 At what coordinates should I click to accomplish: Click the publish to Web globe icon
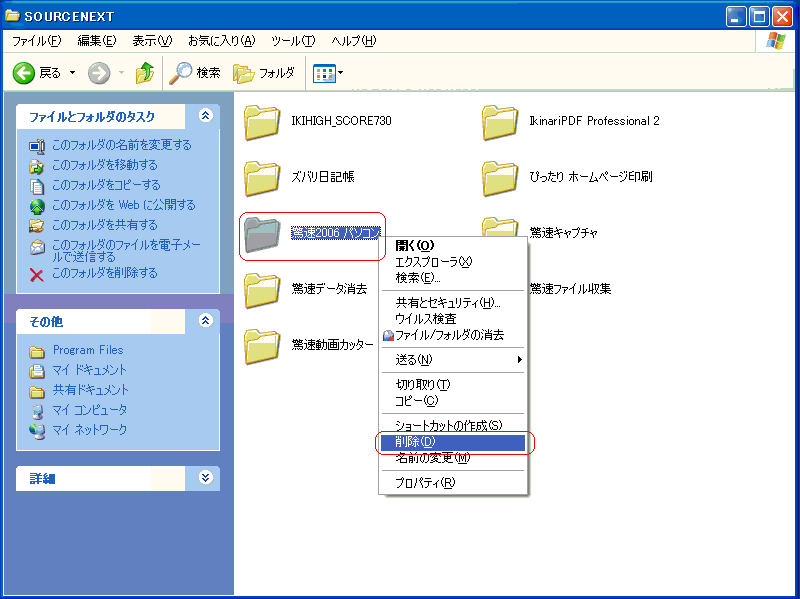point(37,206)
